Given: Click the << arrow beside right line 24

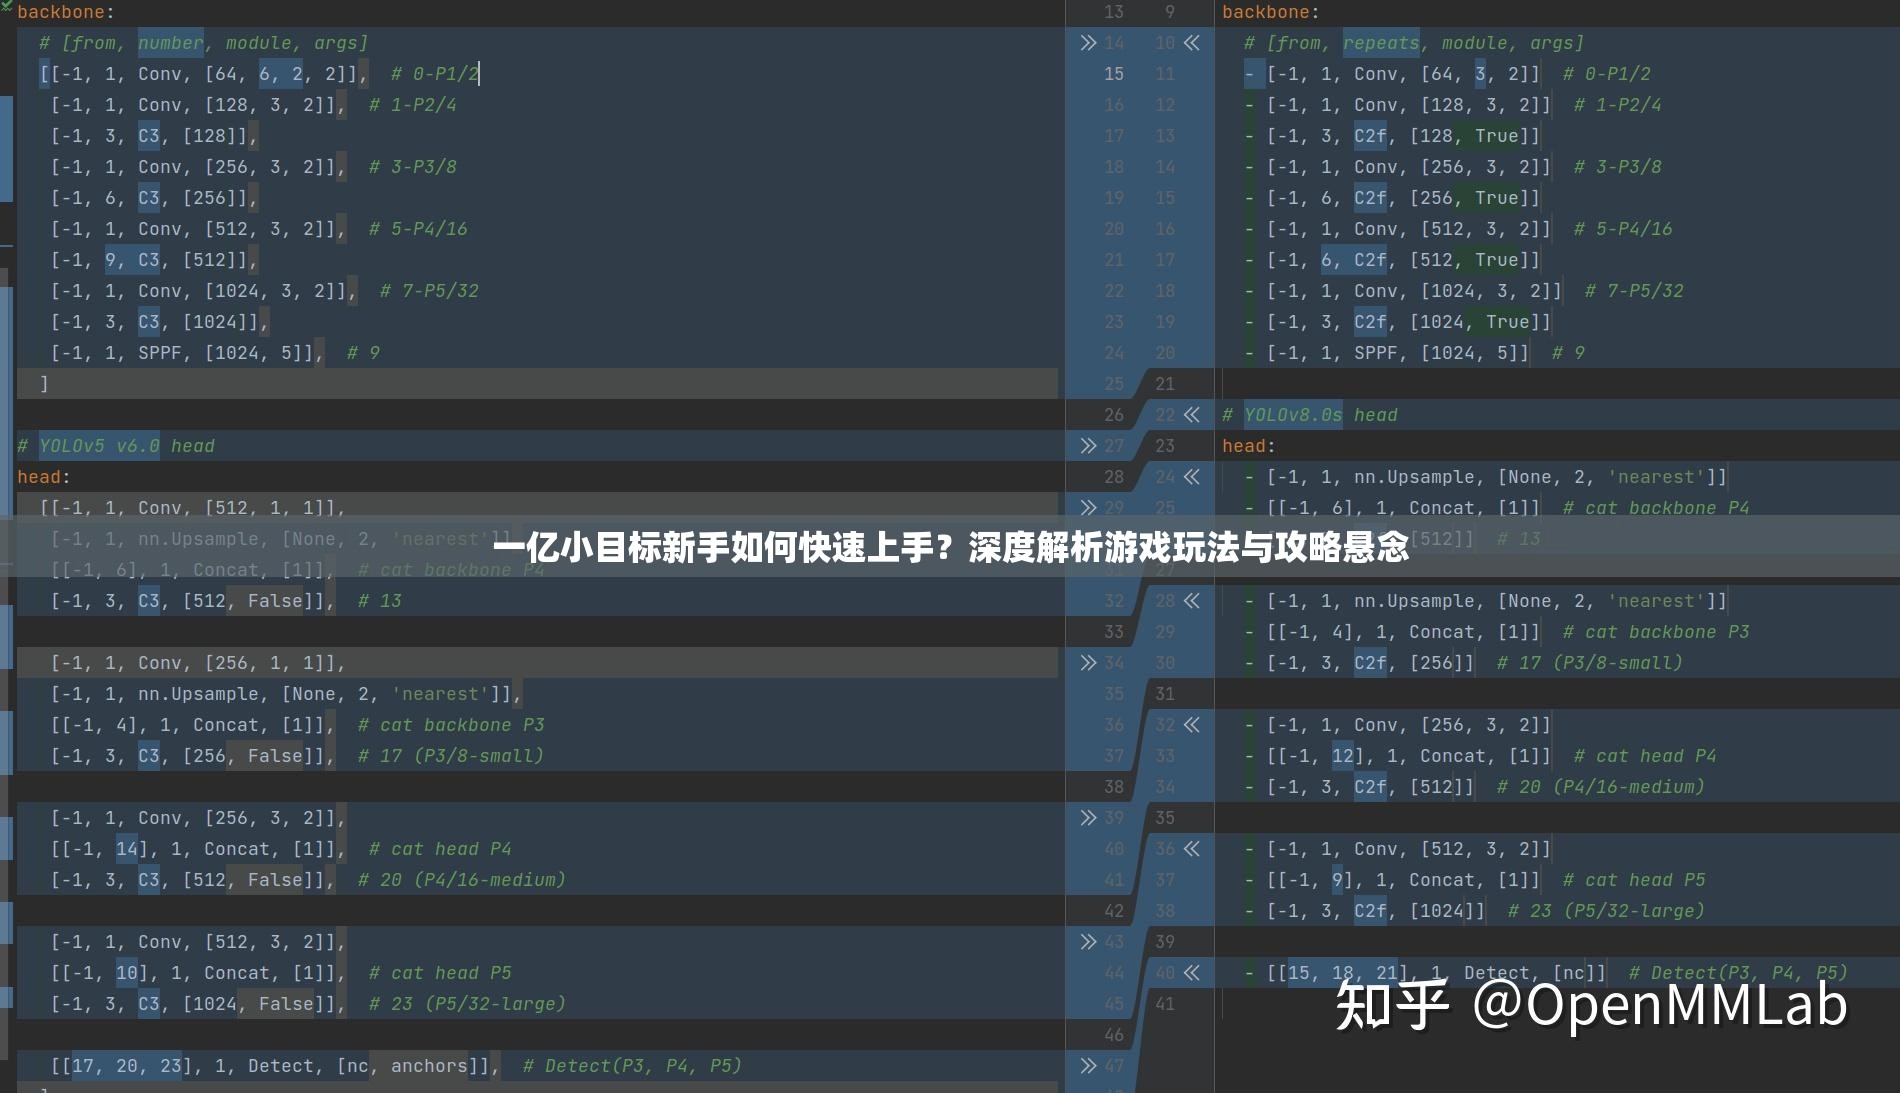Looking at the screenshot, I should (1191, 477).
